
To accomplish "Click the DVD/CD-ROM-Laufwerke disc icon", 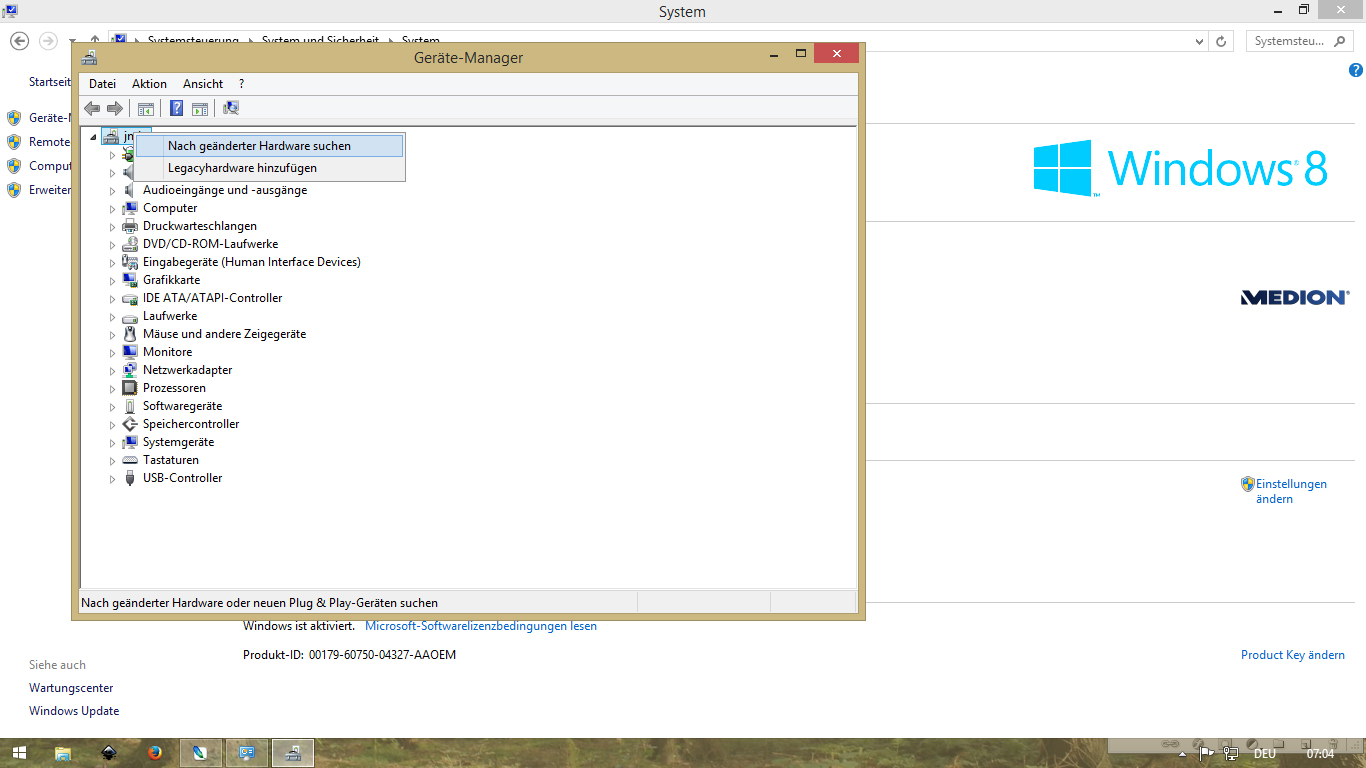I will (130, 244).
